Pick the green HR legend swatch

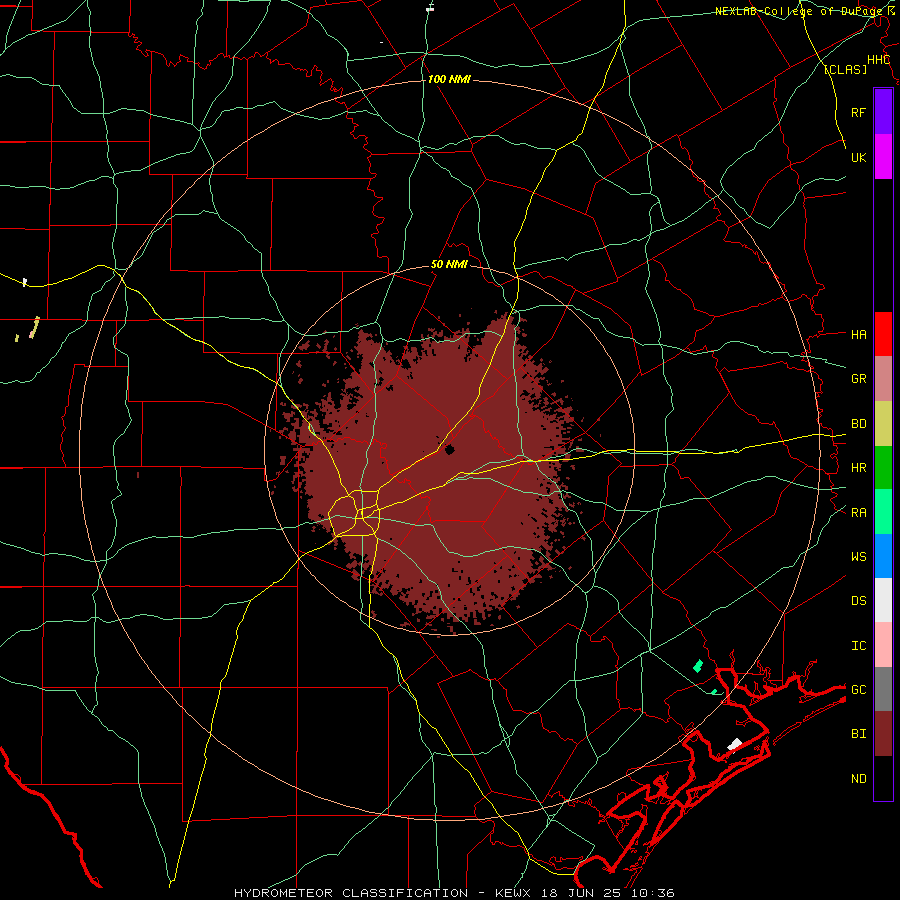click(x=883, y=468)
